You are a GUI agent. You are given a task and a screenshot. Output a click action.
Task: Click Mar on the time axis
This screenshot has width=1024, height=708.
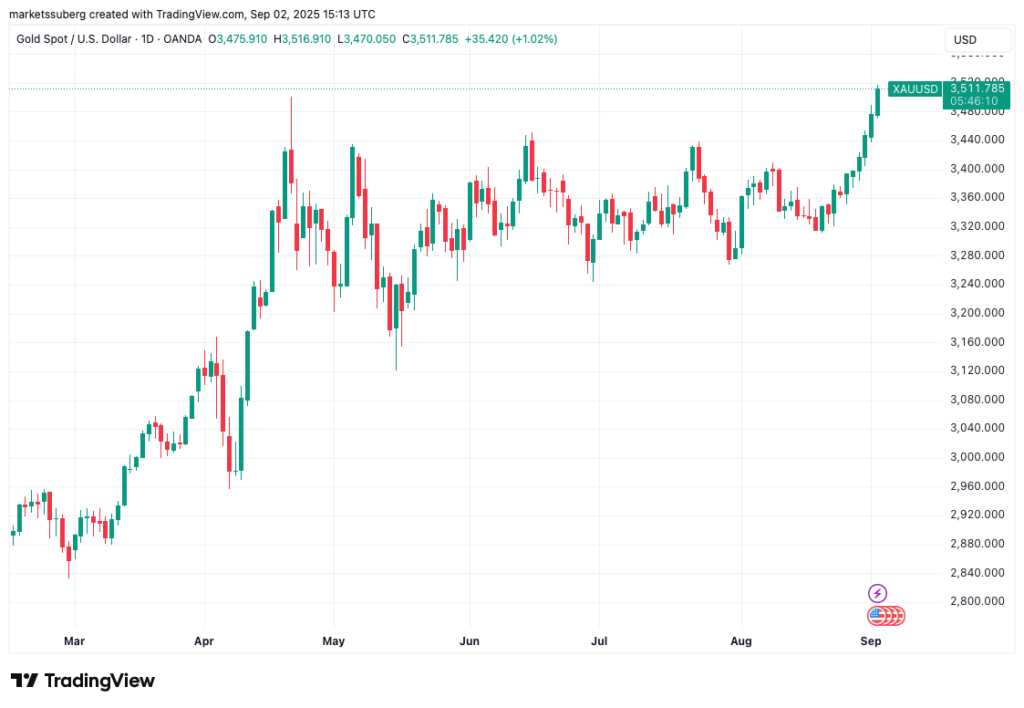(74, 641)
